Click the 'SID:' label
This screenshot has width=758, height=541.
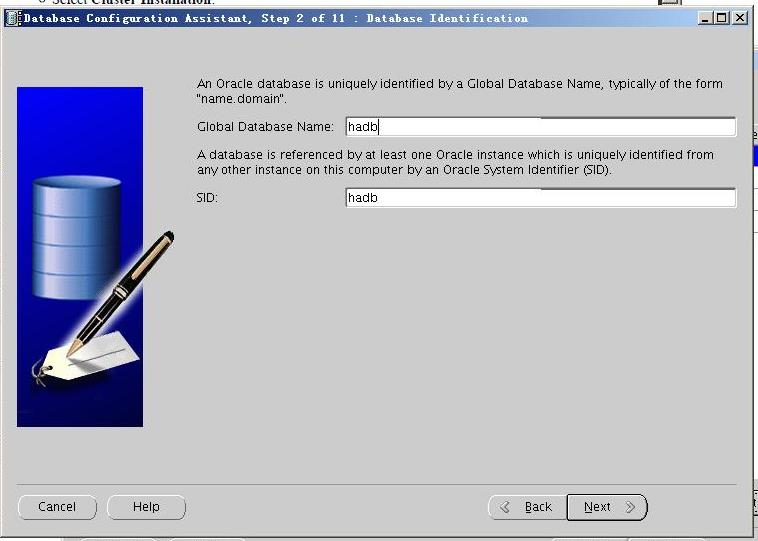coord(207,198)
